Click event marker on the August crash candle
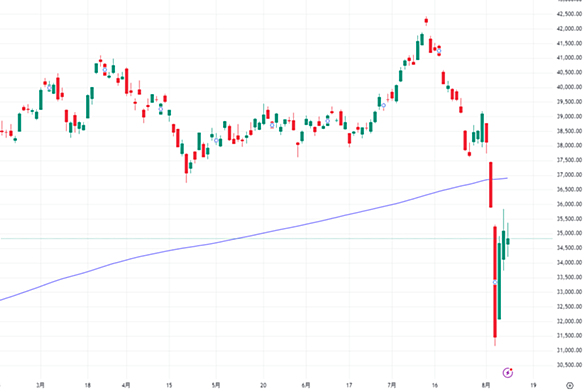The width and height of the screenshot is (586, 391). (495, 282)
